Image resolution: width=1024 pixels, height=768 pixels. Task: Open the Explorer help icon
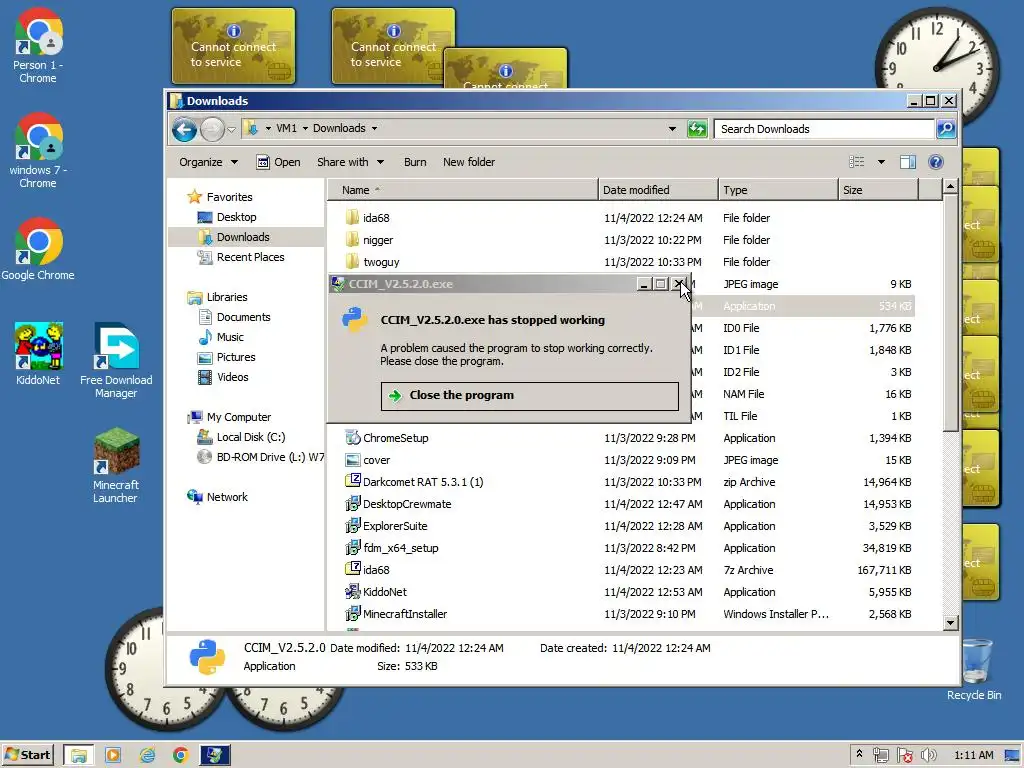tap(935, 162)
